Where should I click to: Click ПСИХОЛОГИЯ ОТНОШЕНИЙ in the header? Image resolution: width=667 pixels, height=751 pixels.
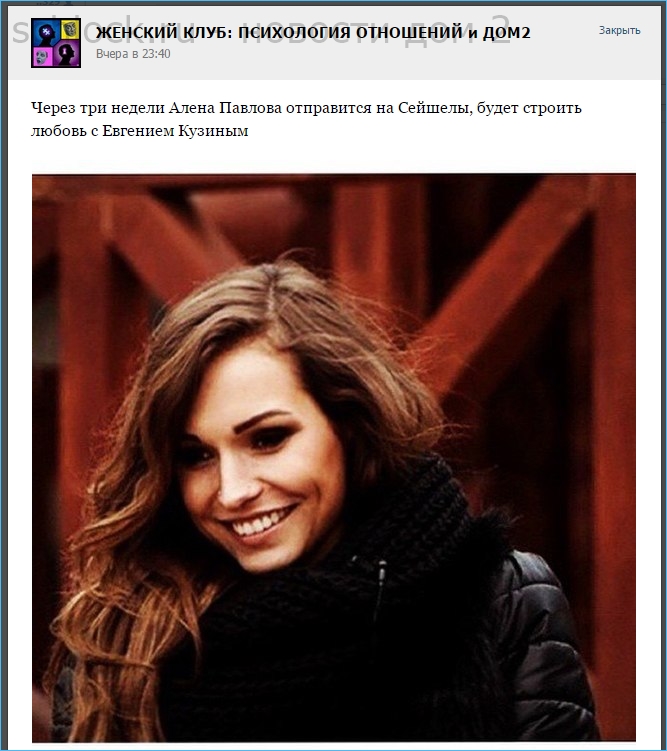[350, 33]
